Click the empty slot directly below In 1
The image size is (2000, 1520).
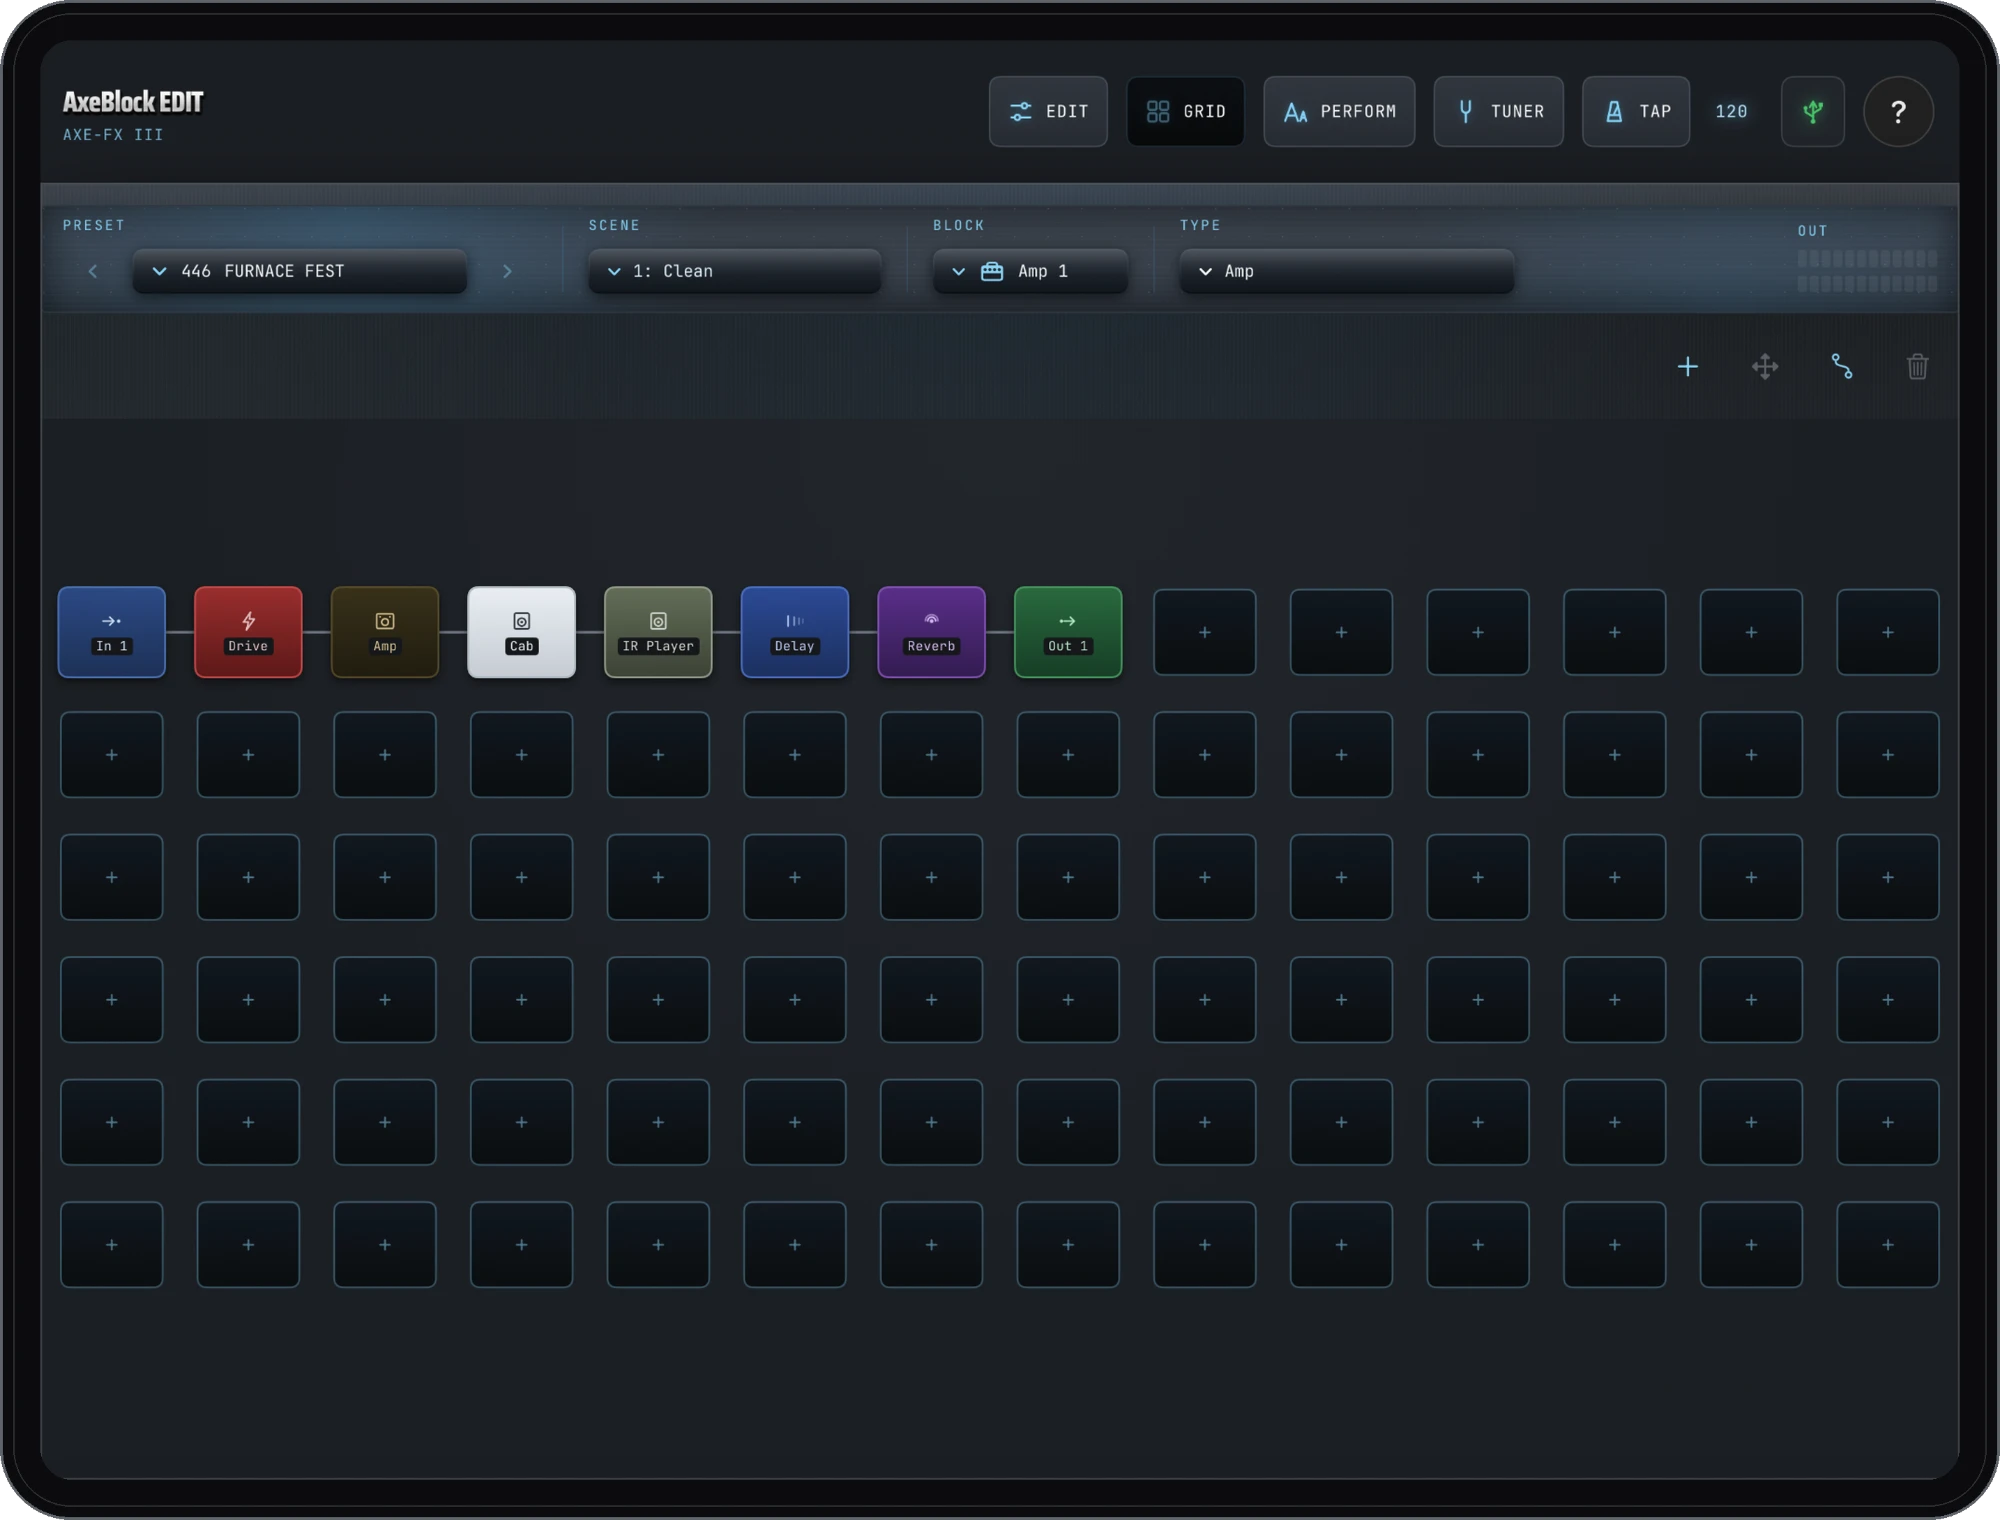[111, 755]
